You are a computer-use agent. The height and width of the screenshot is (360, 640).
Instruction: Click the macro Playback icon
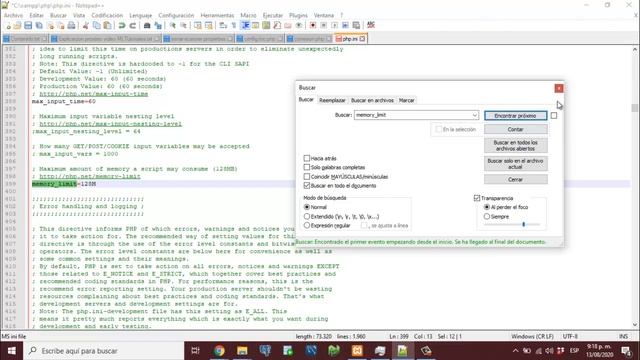pos(334,25)
